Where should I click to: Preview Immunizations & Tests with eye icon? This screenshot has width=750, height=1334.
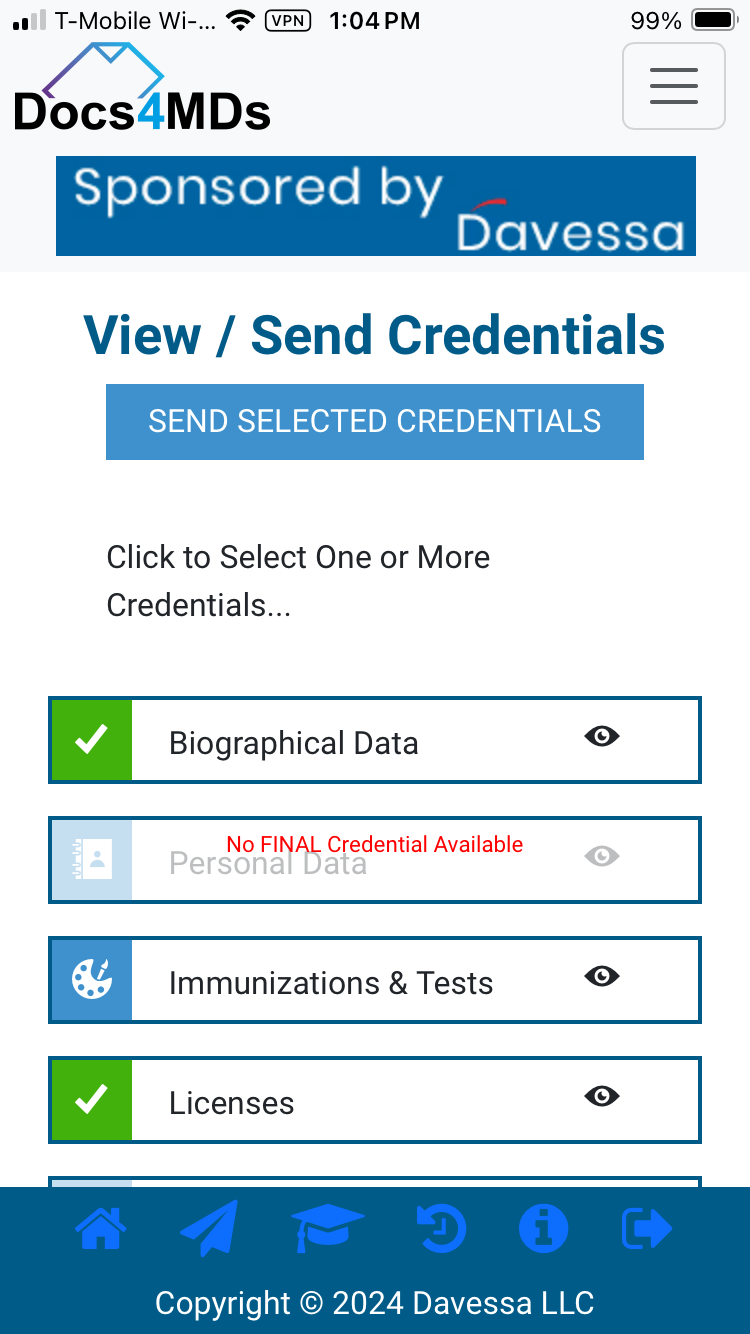(x=602, y=977)
